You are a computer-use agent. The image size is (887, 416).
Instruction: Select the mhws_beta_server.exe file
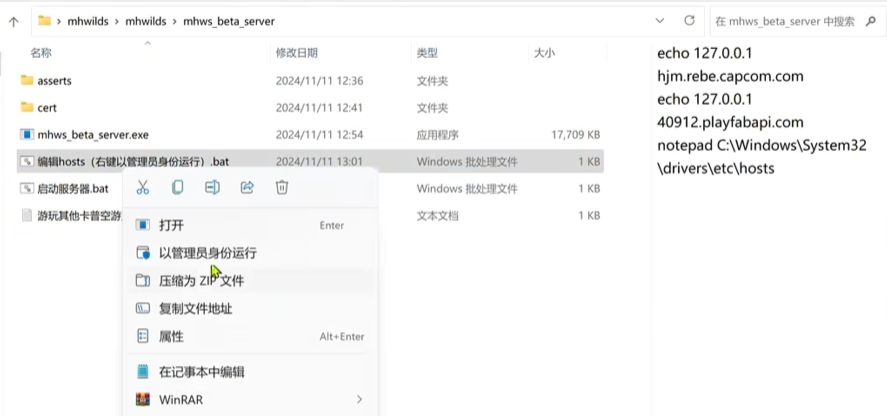pyautogui.click(x=92, y=134)
